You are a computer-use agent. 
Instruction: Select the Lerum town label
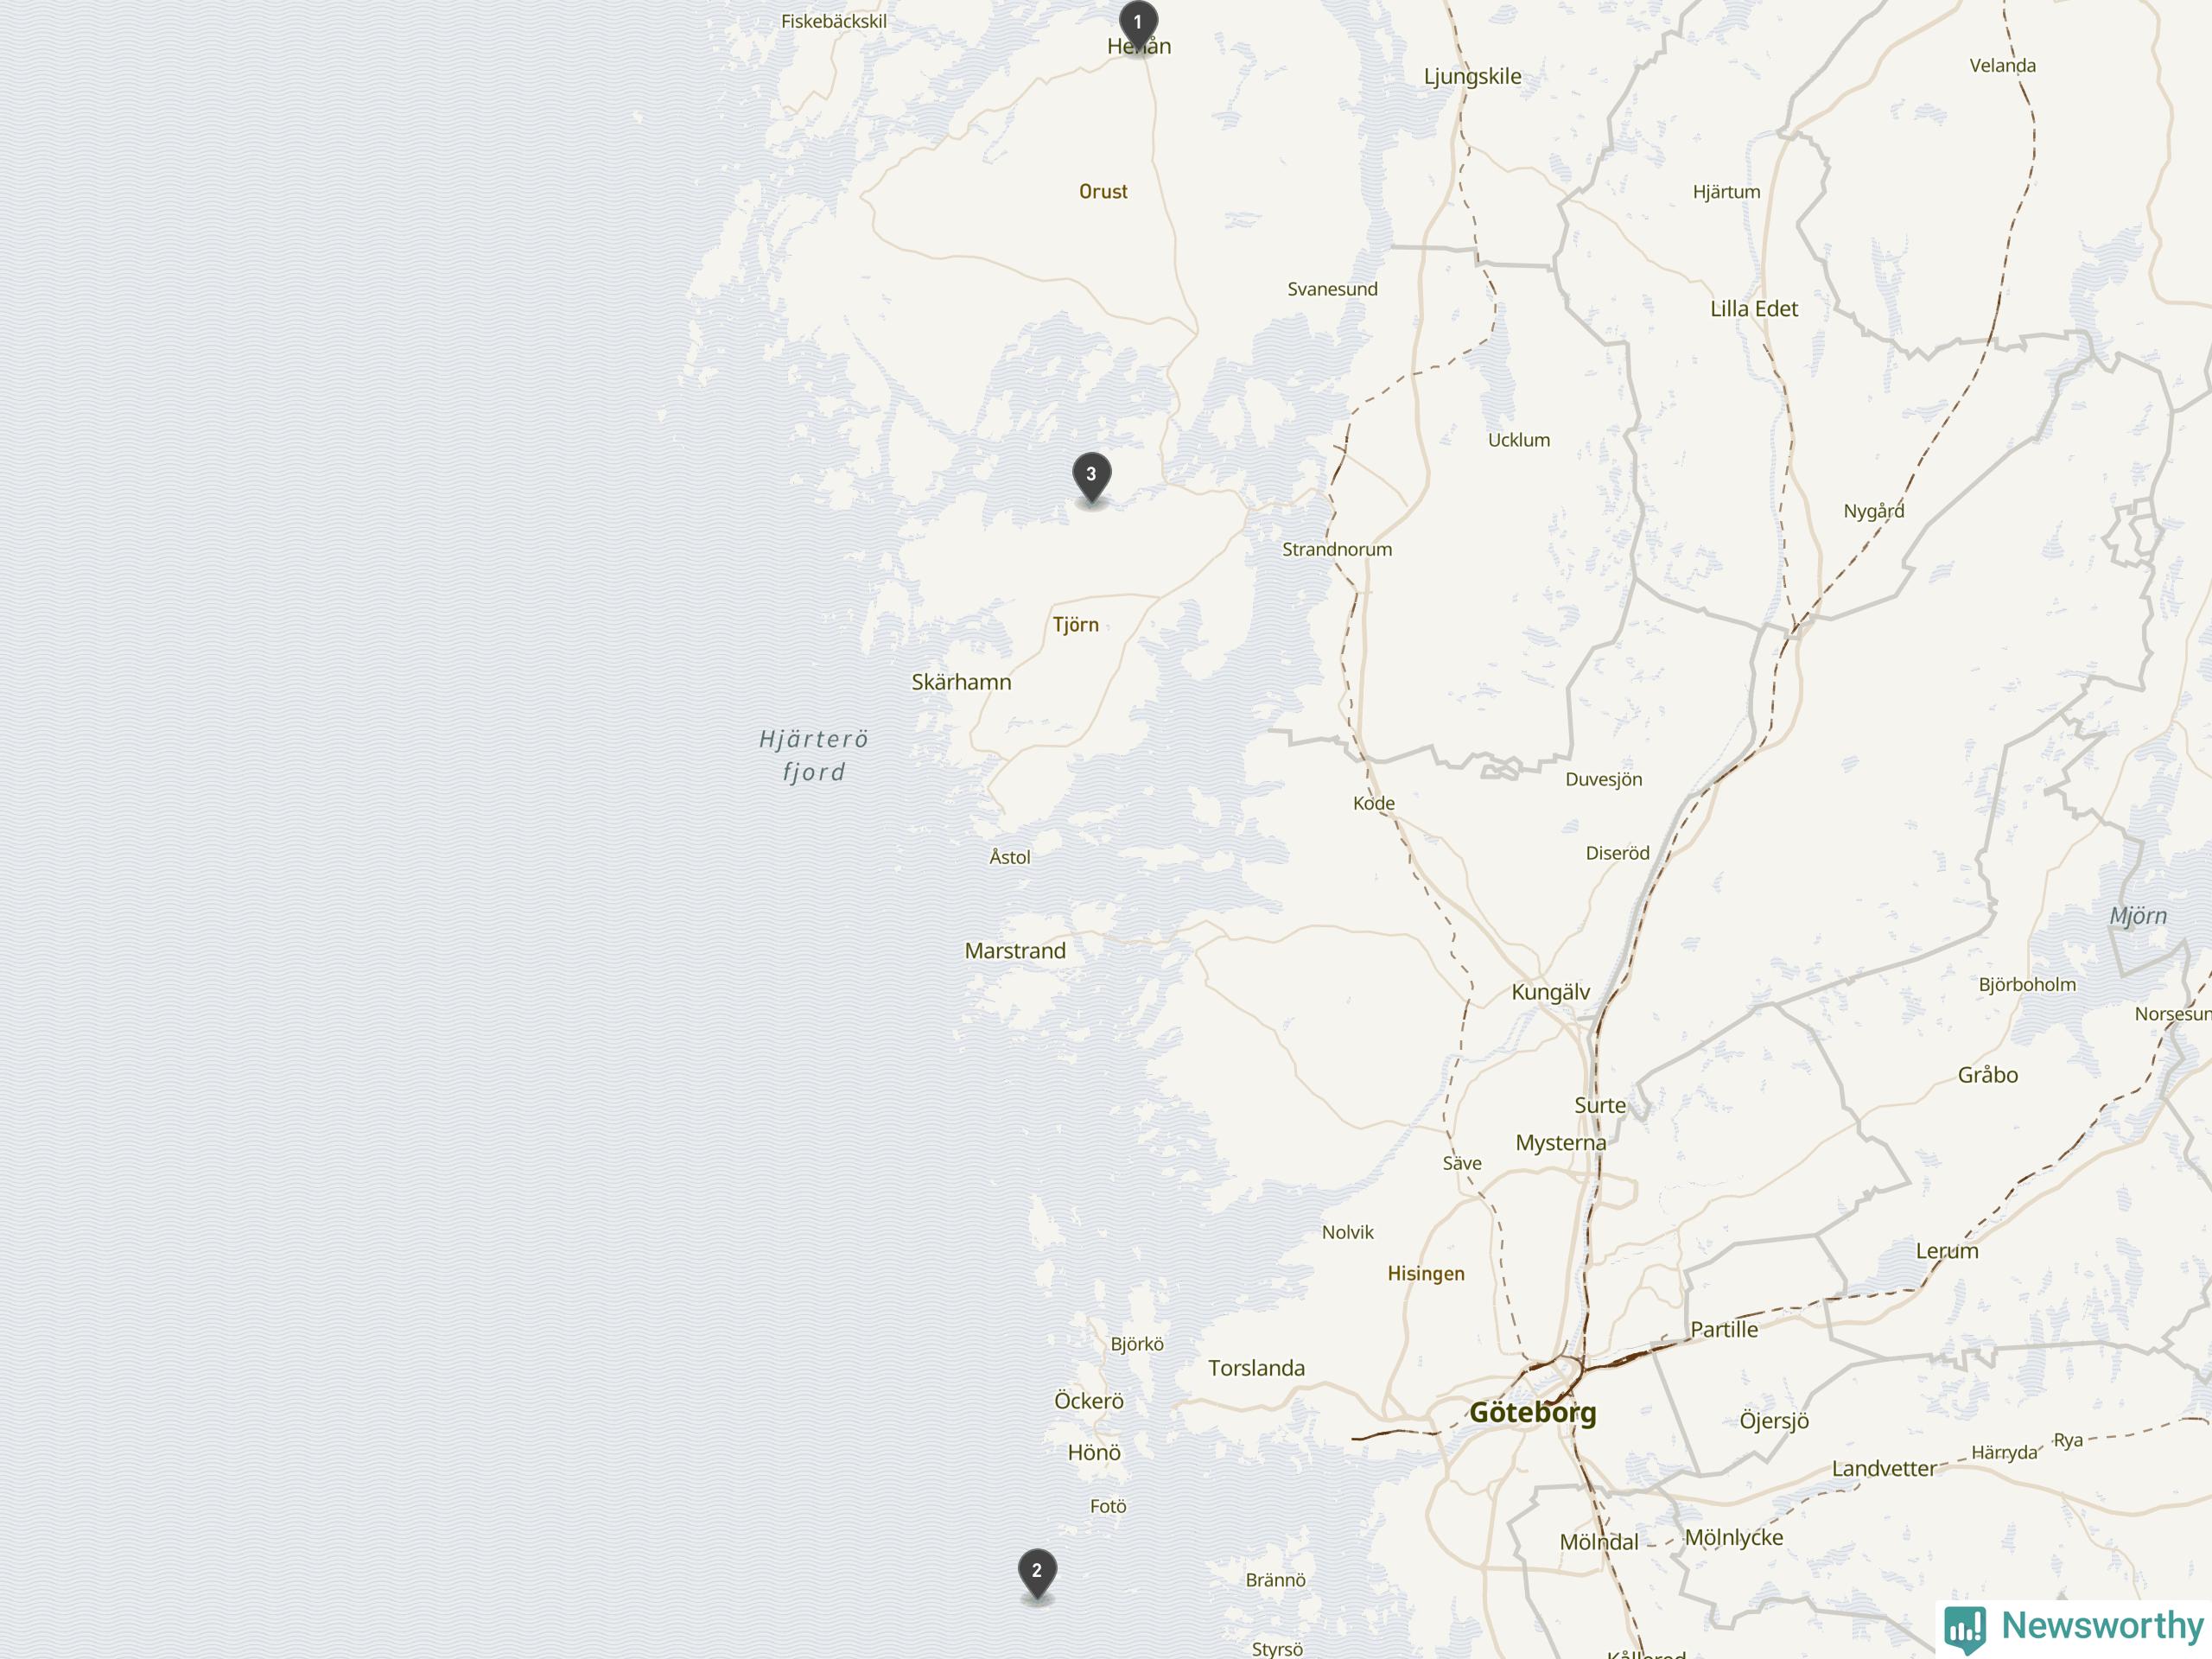point(1947,1251)
